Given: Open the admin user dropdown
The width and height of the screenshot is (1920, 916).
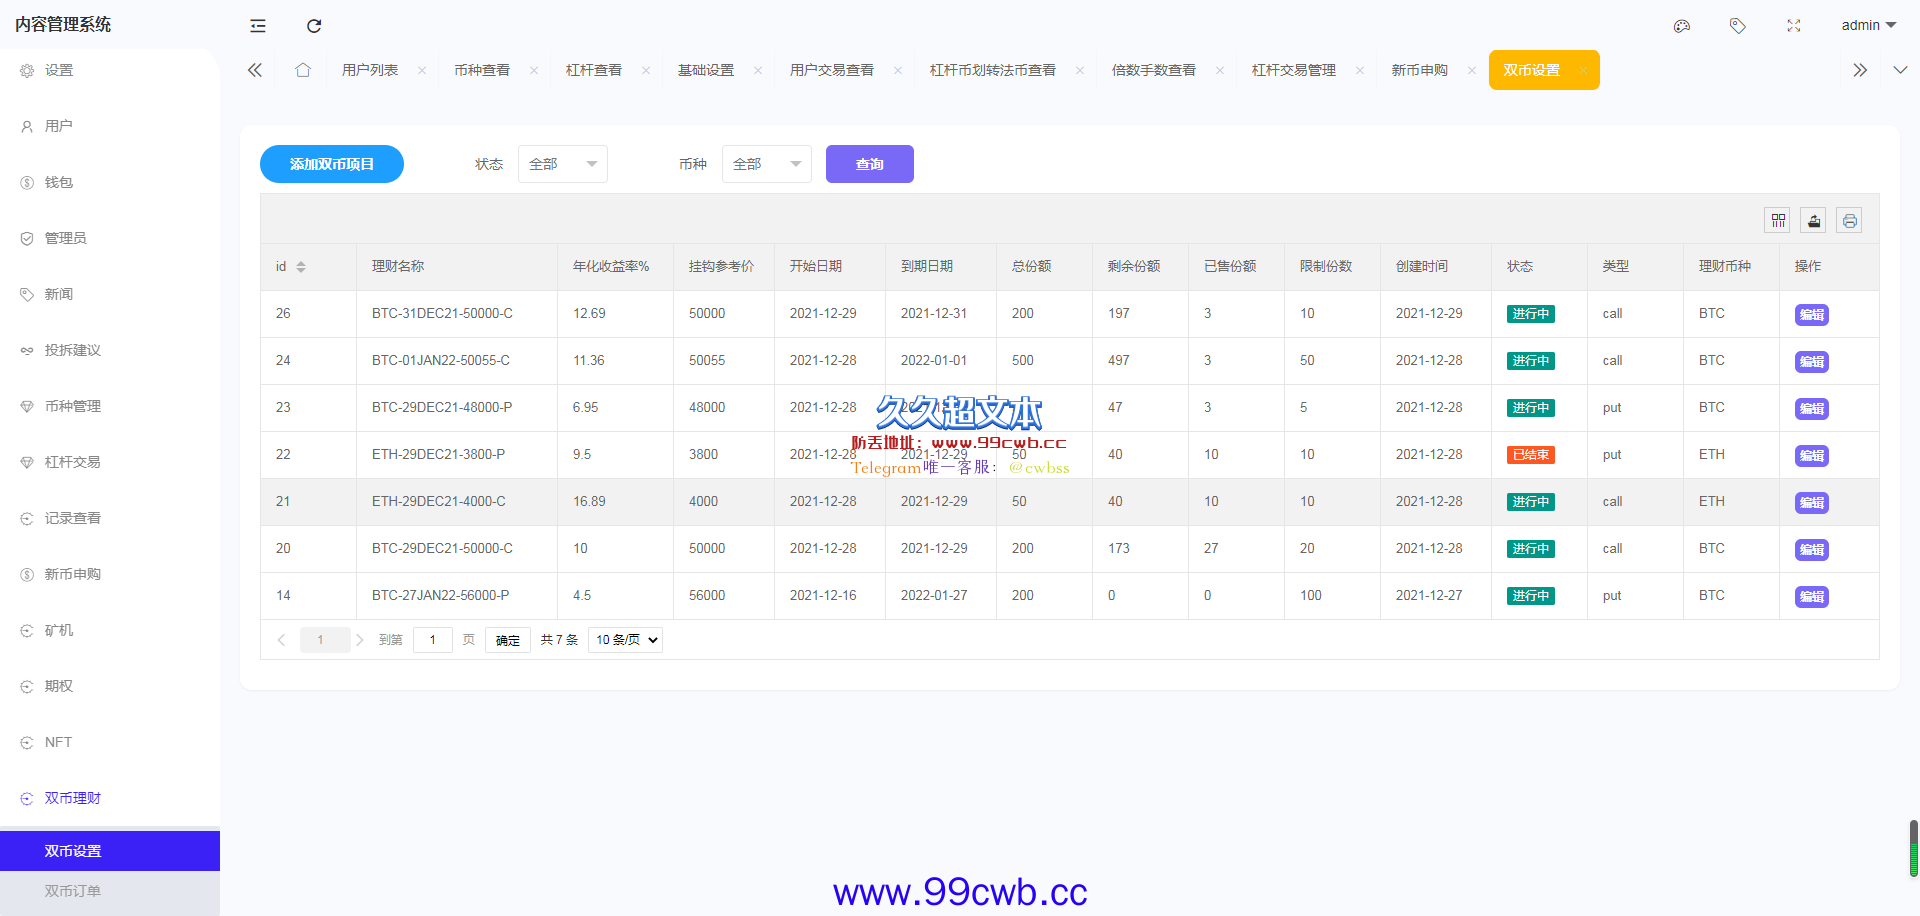Looking at the screenshot, I should 1868,25.
